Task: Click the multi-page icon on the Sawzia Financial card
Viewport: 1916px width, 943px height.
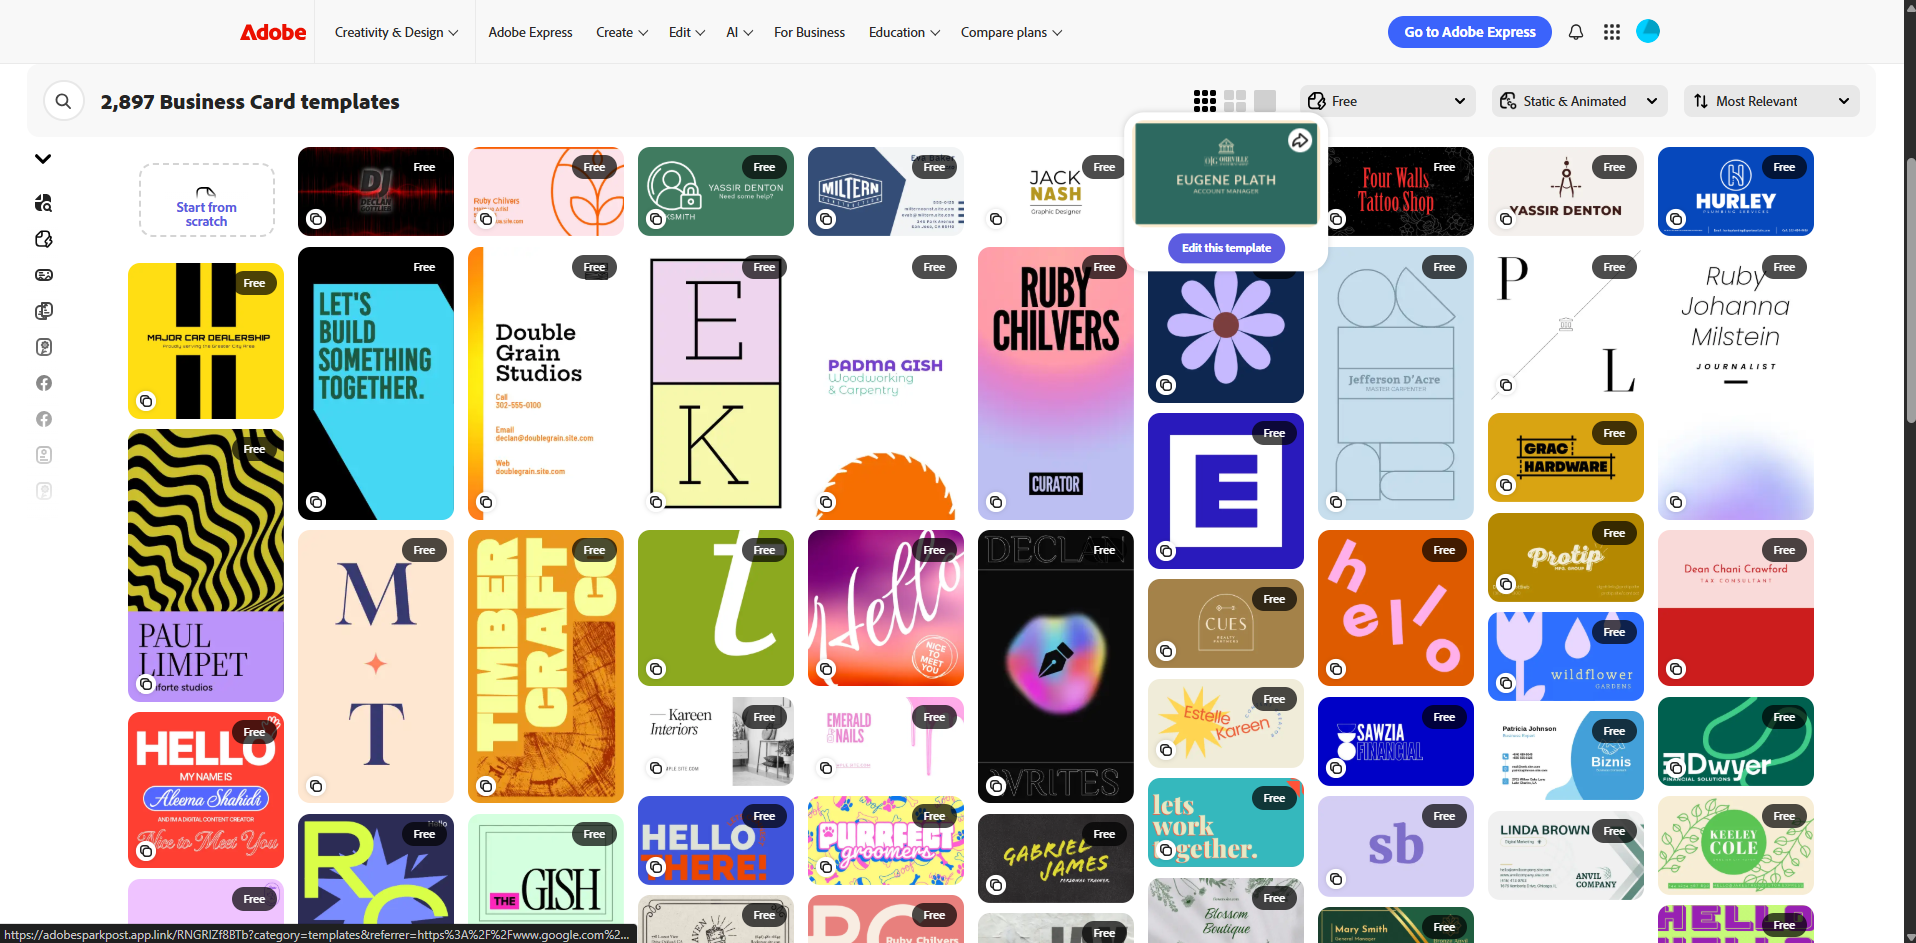Action: pos(1336,768)
